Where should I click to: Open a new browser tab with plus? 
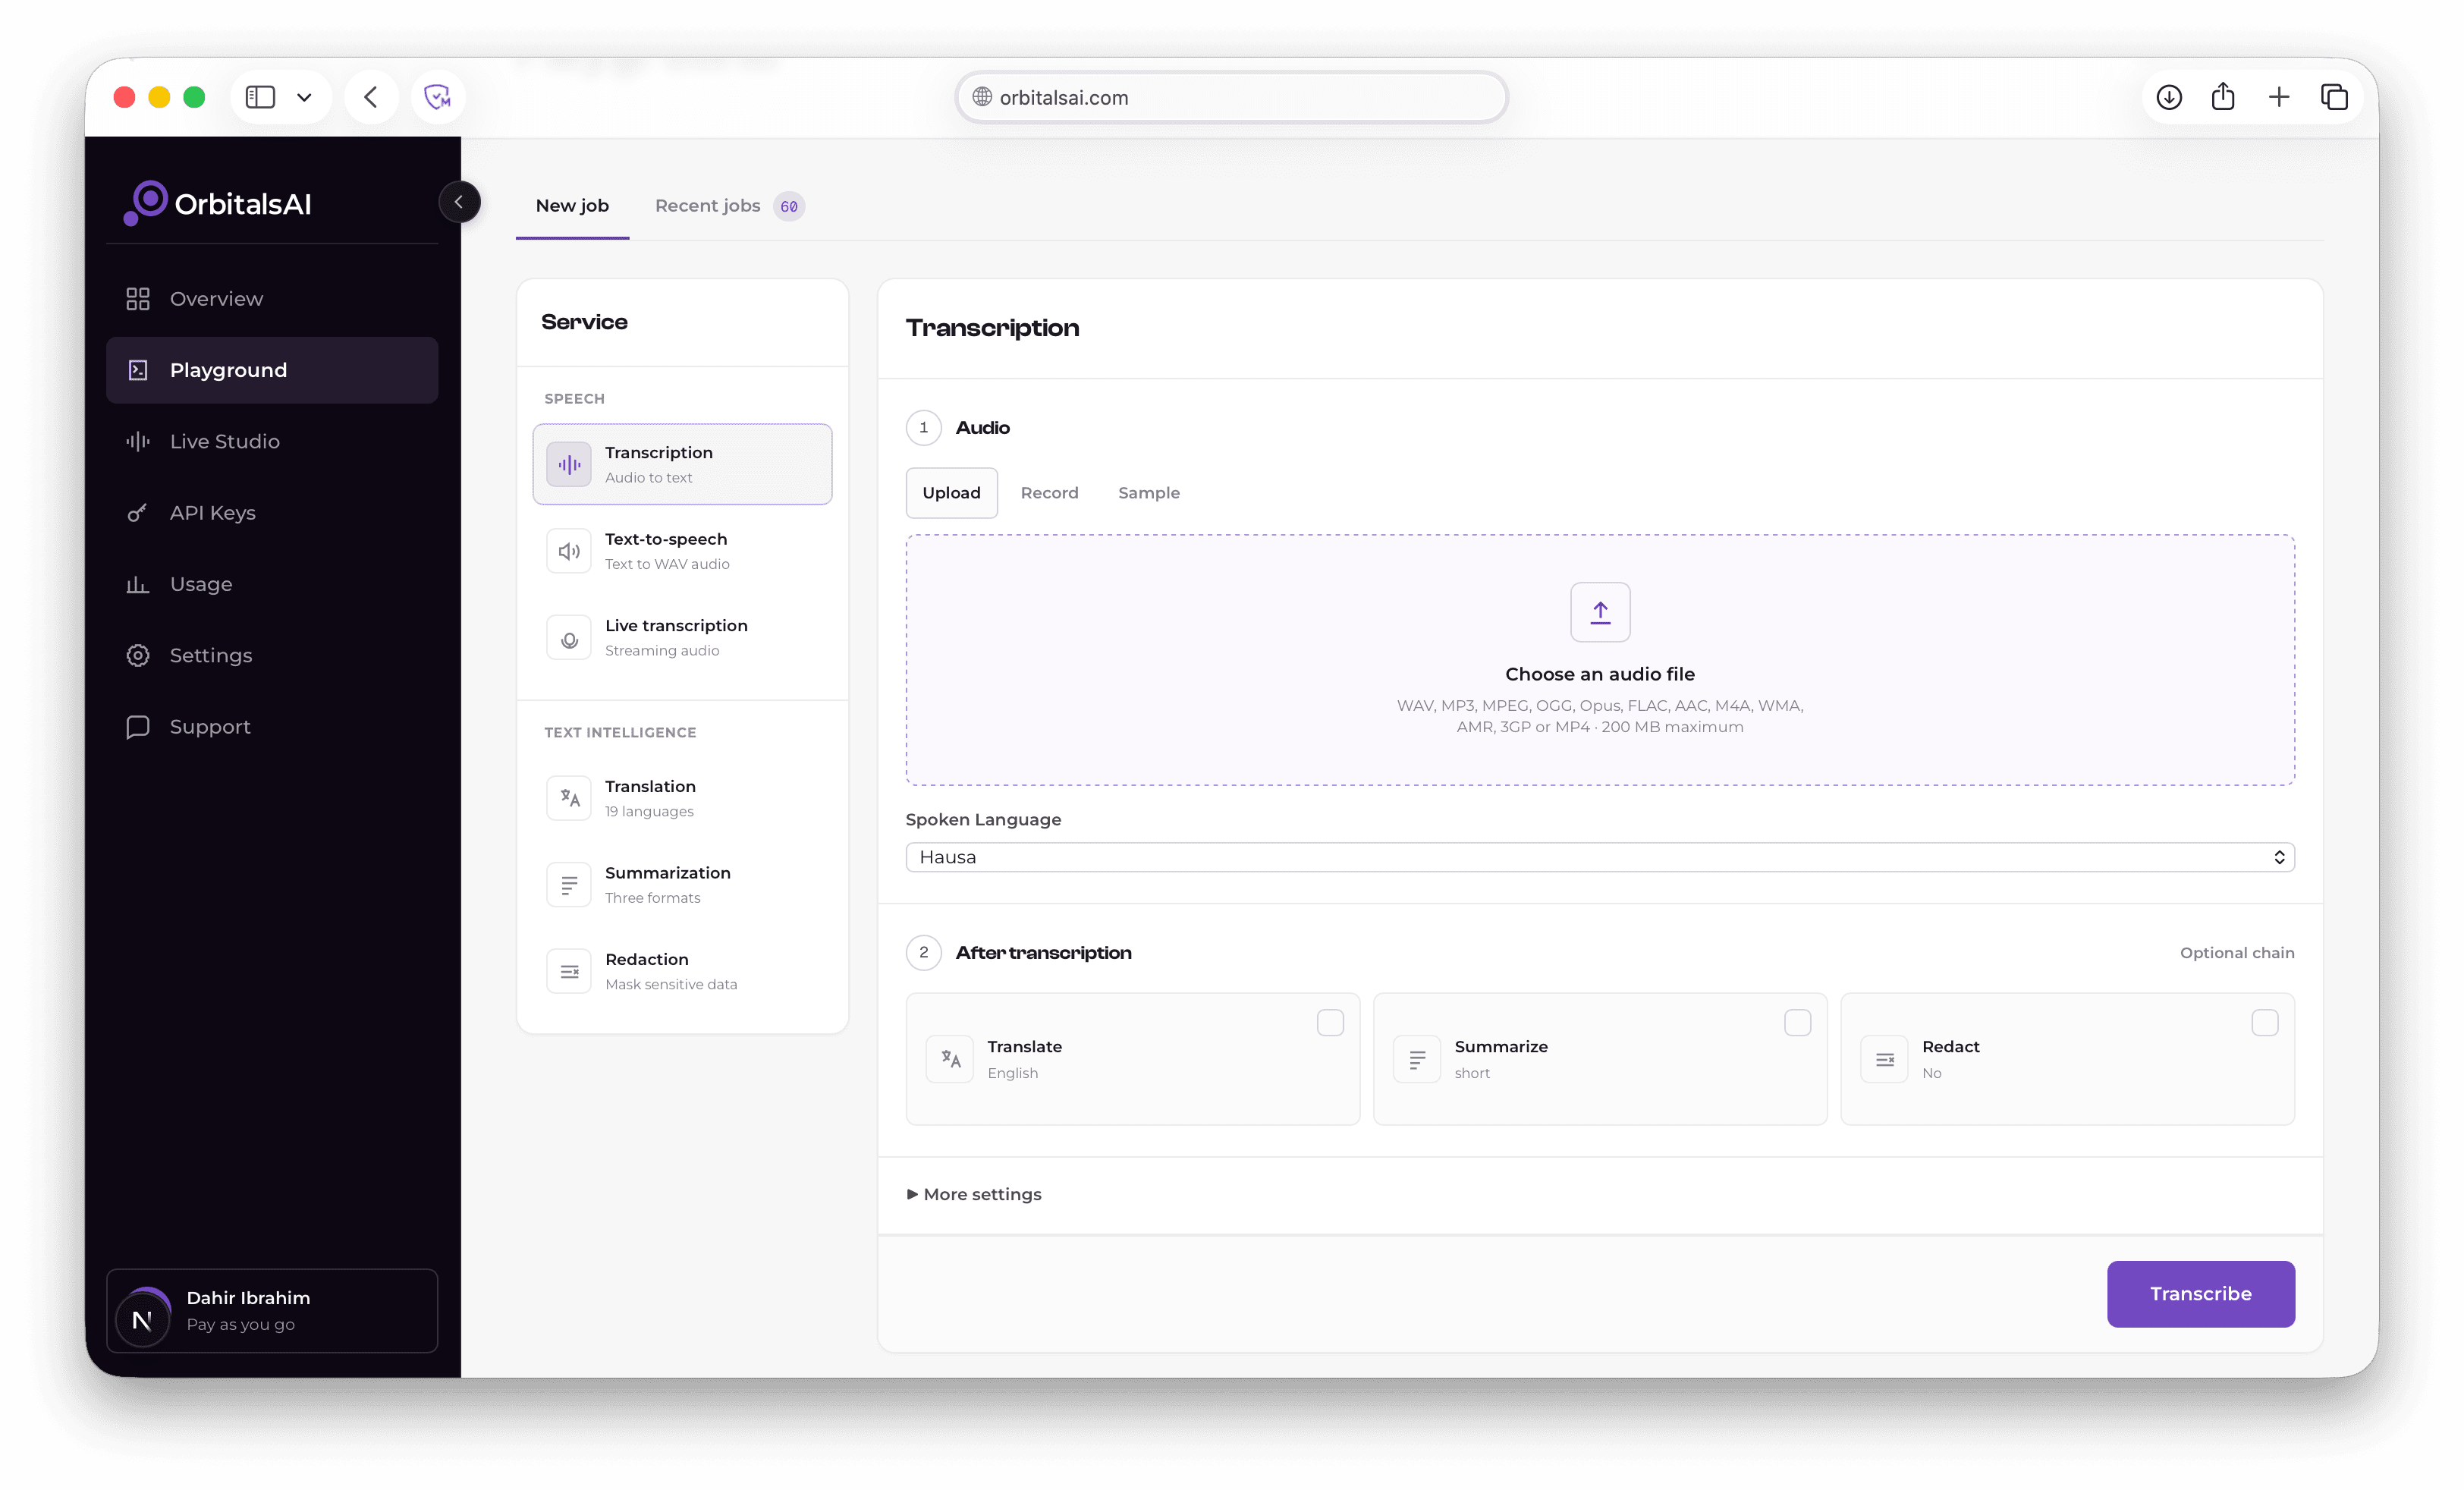coord(2279,97)
